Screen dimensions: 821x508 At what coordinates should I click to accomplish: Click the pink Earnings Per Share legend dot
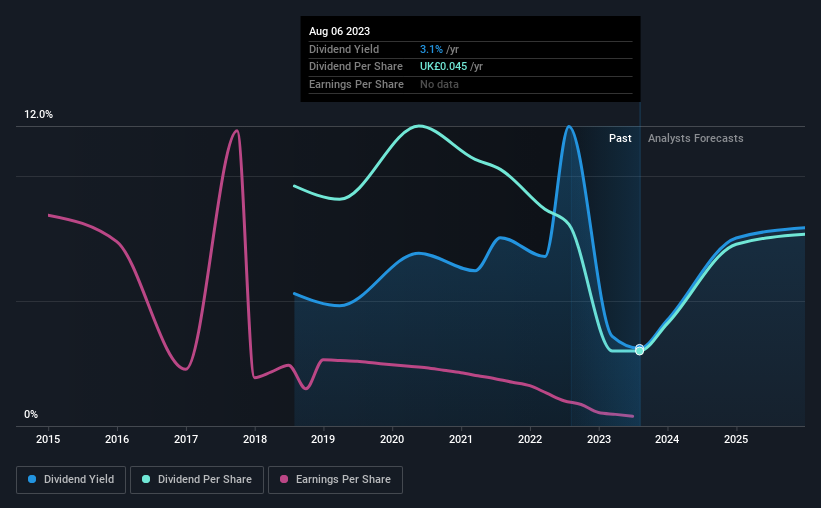tap(284, 479)
